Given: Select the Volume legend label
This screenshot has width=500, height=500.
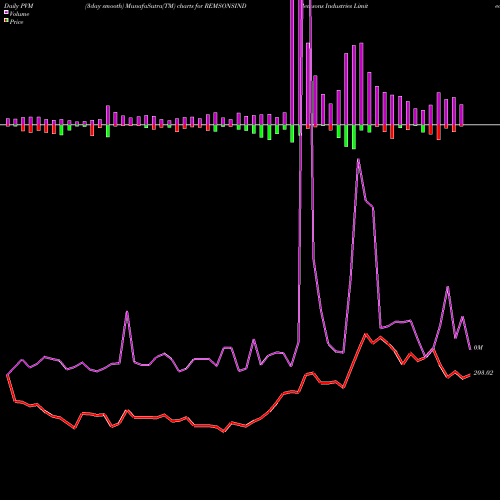Looking at the screenshot, I should coord(19,14).
